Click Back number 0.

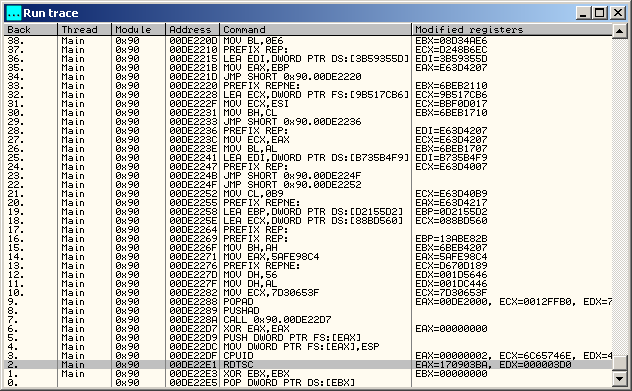pos(13,383)
